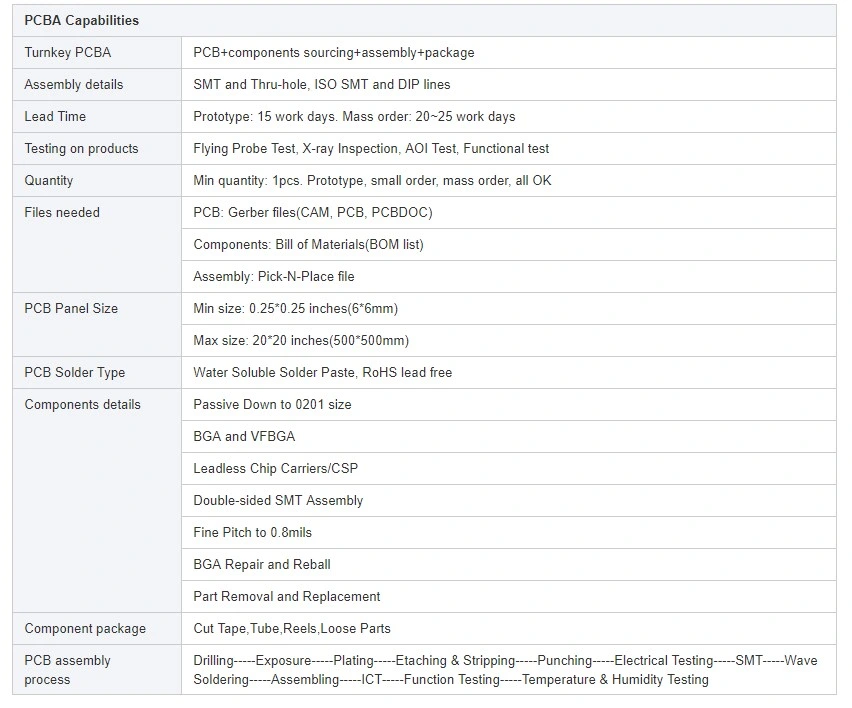
Task: Select the BGA and VFBGA cell
Action: [x=509, y=437]
